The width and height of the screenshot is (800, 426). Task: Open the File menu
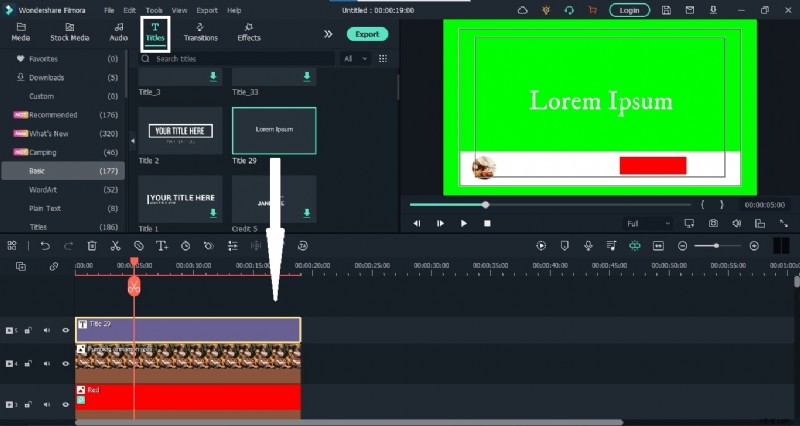(x=109, y=10)
